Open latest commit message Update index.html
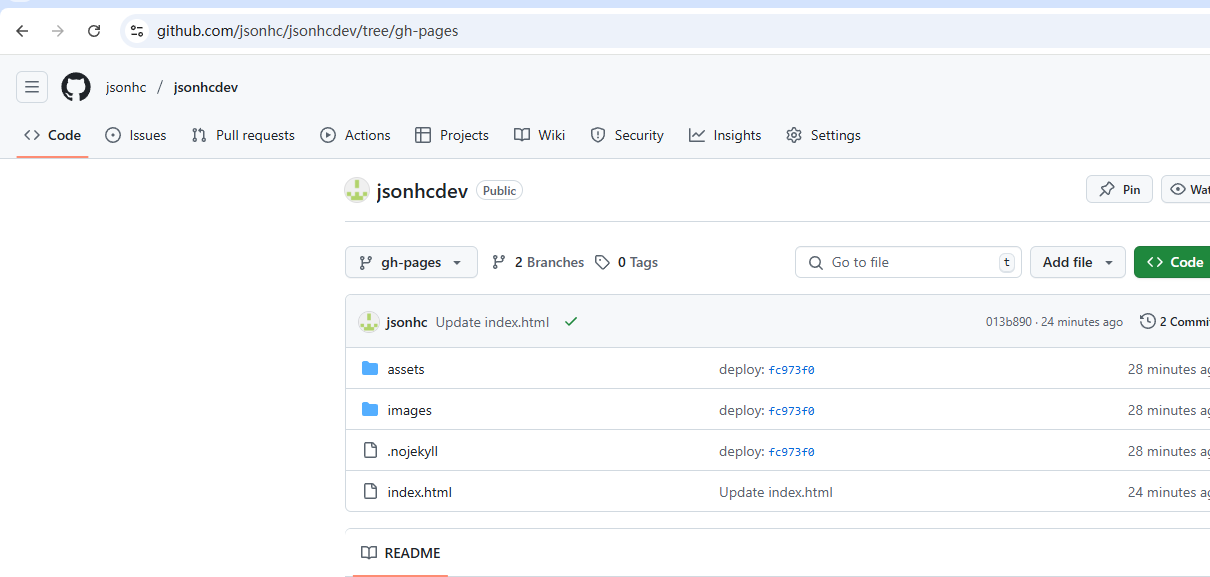This screenshot has height=577, width=1210. [x=492, y=322]
